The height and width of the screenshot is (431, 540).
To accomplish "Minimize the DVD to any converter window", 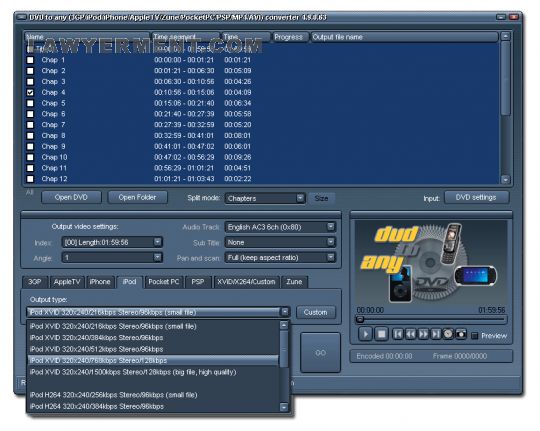I will pyautogui.click(x=501, y=17).
